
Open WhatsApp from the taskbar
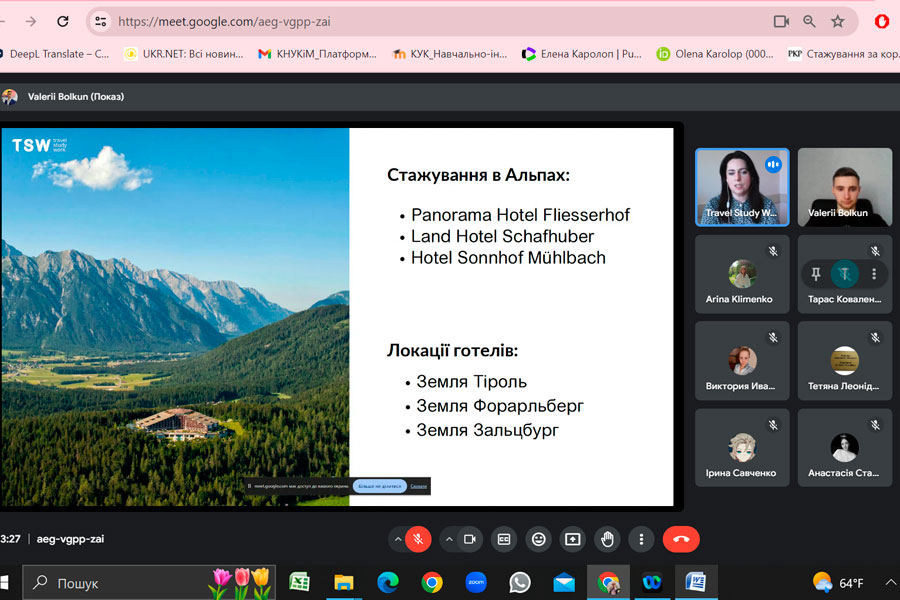pos(520,582)
